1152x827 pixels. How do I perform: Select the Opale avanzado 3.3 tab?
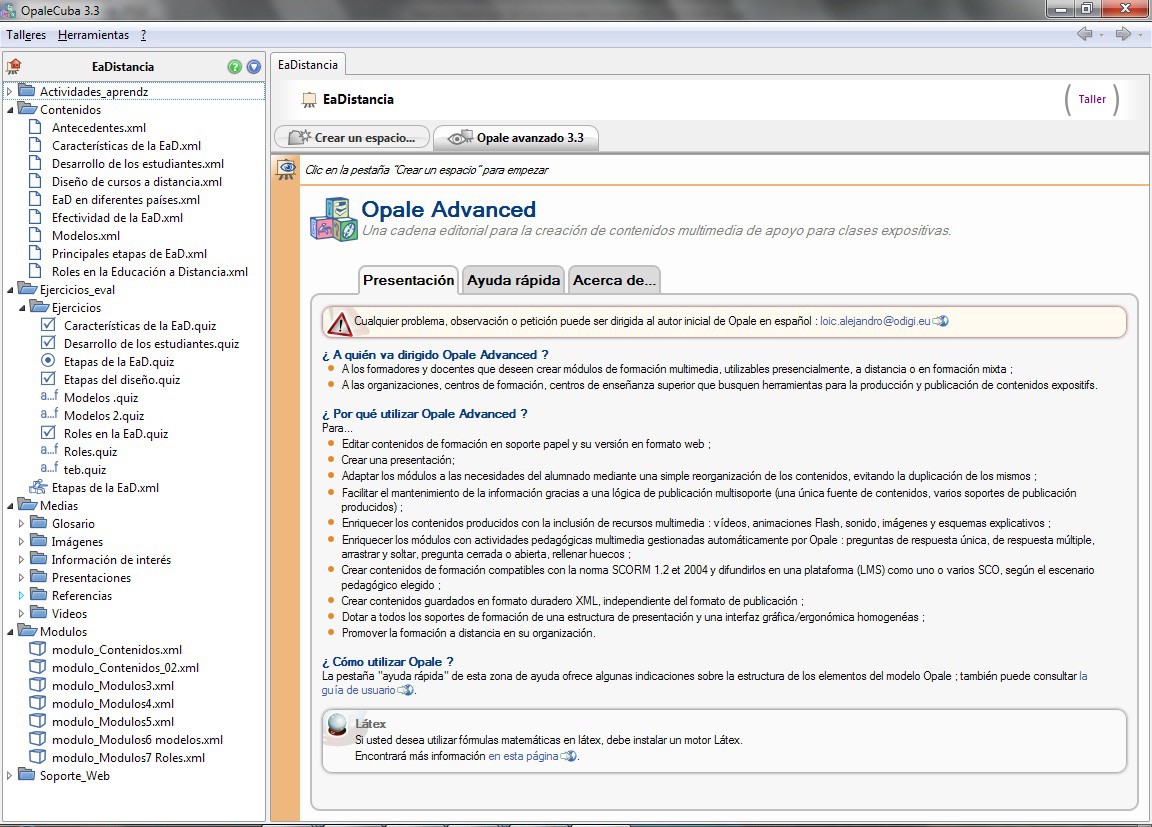point(516,137)
